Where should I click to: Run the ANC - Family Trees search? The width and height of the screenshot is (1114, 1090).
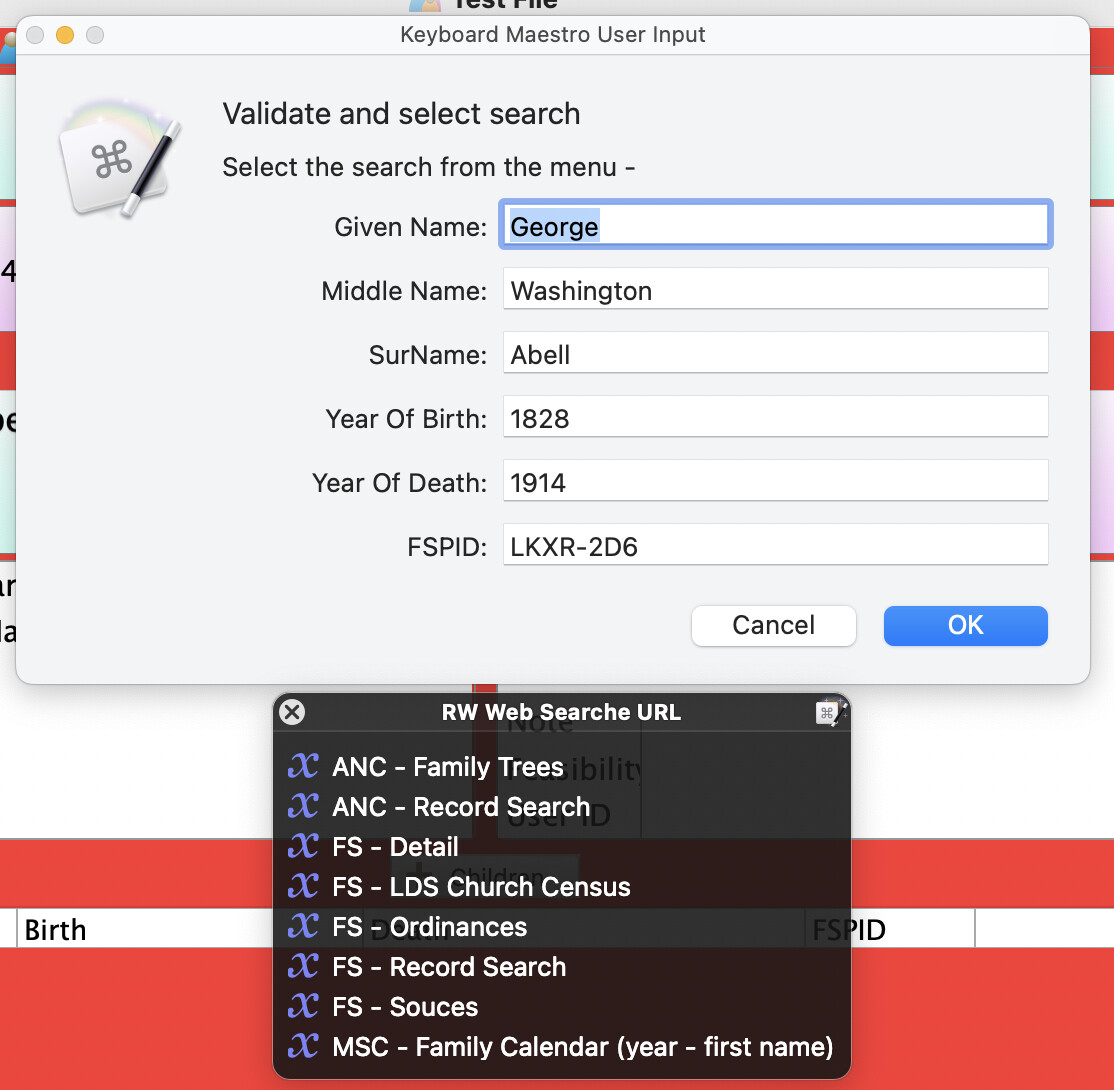561,767
